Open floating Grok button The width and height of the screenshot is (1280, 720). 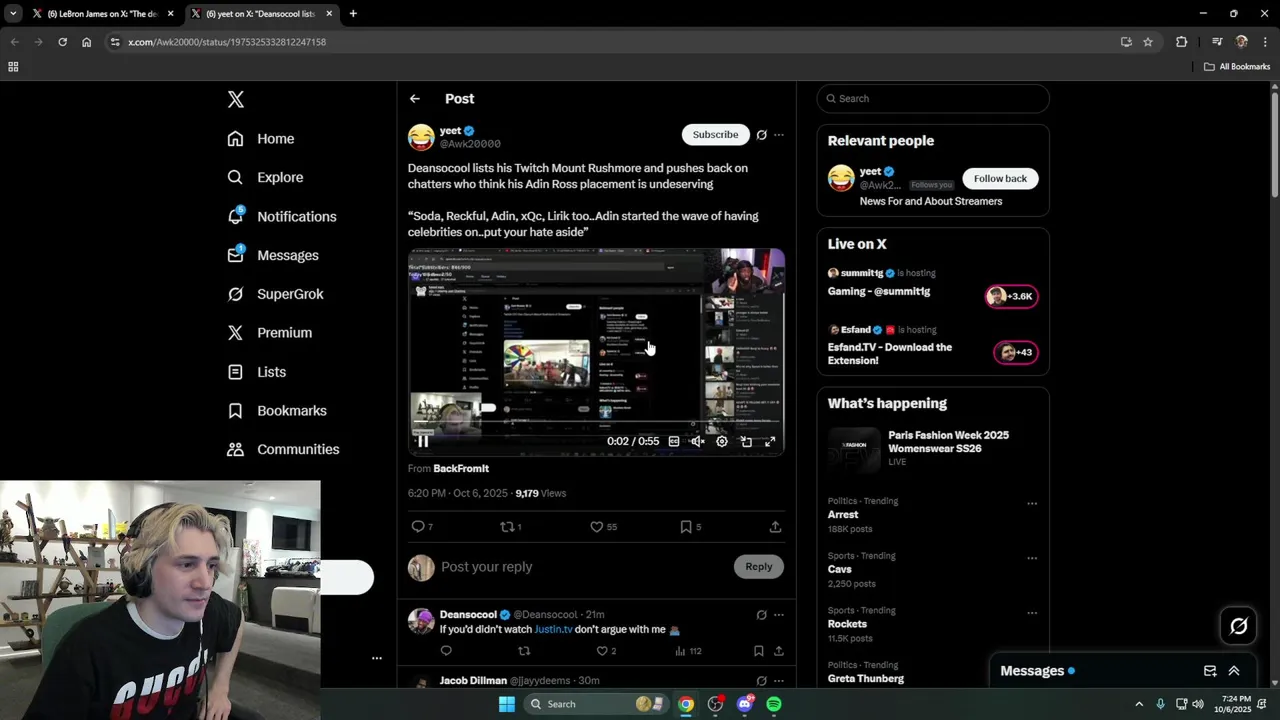(1239, 626)
